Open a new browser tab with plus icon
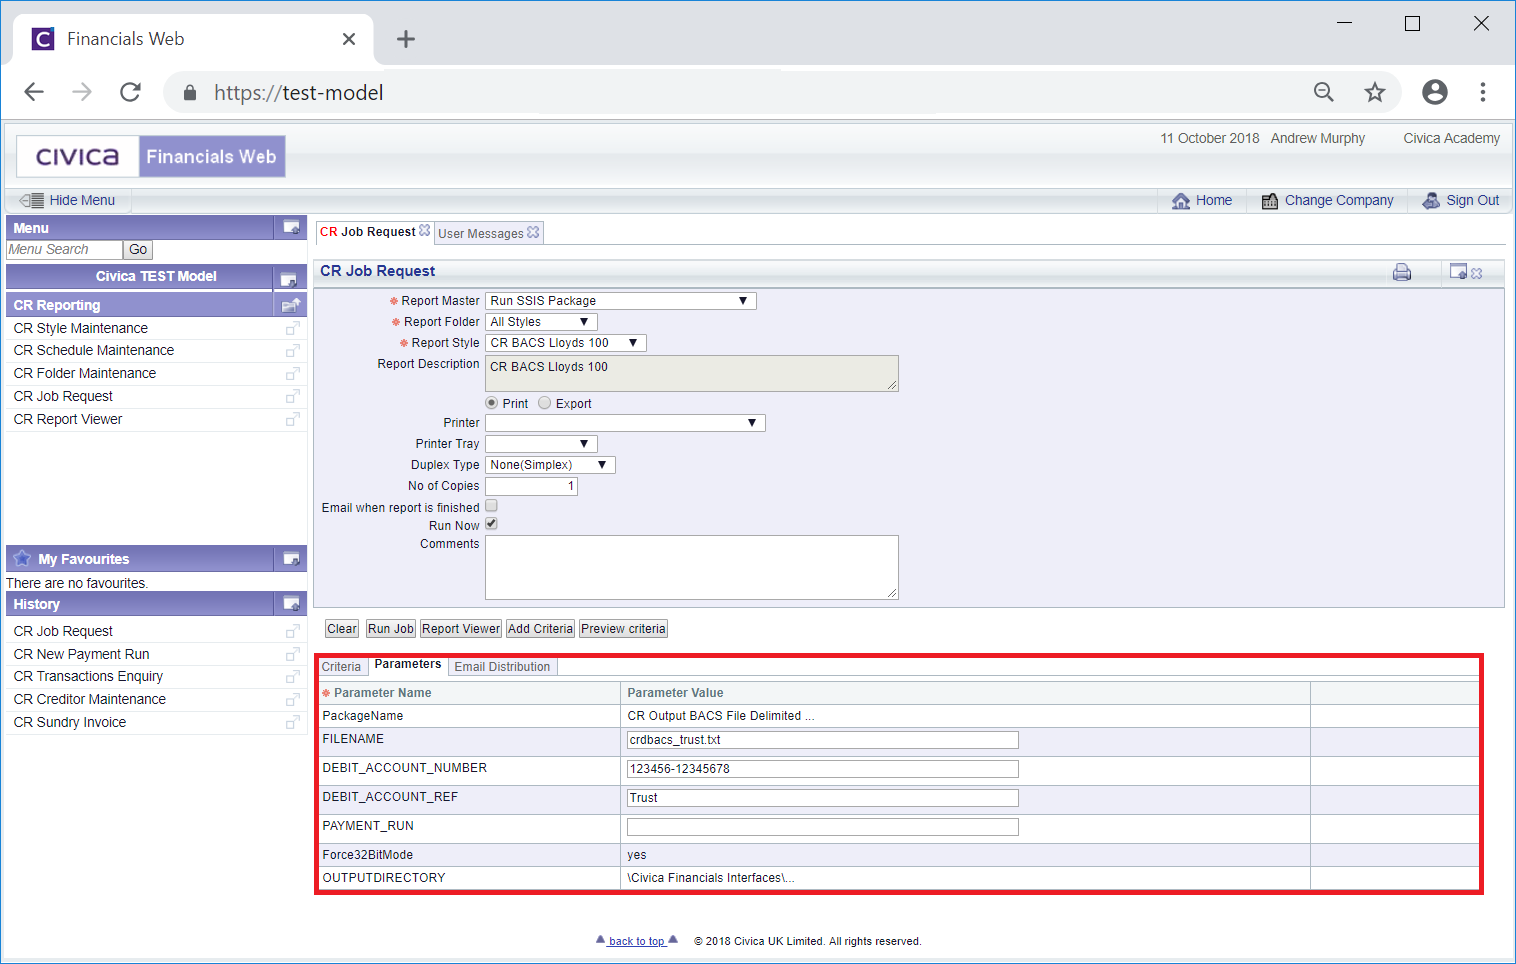1516x964 pixels. (405, 39)
